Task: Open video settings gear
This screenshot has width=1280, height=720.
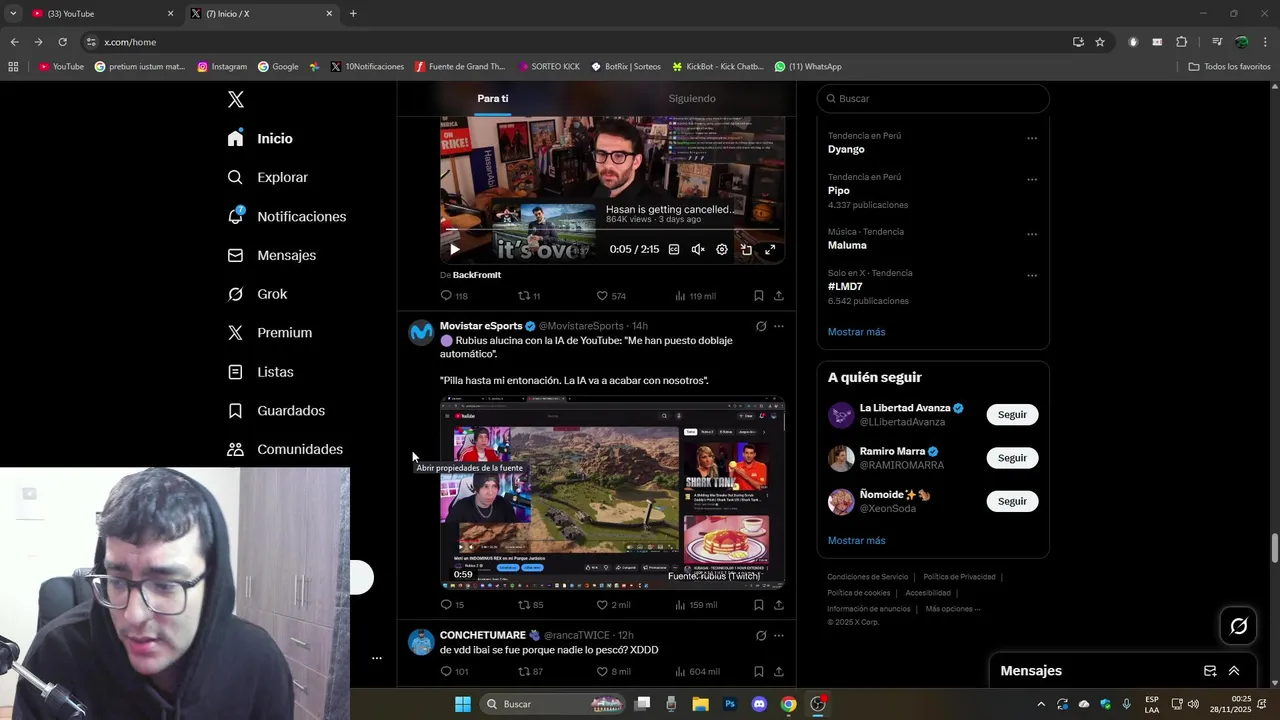Action: point(722,249)
